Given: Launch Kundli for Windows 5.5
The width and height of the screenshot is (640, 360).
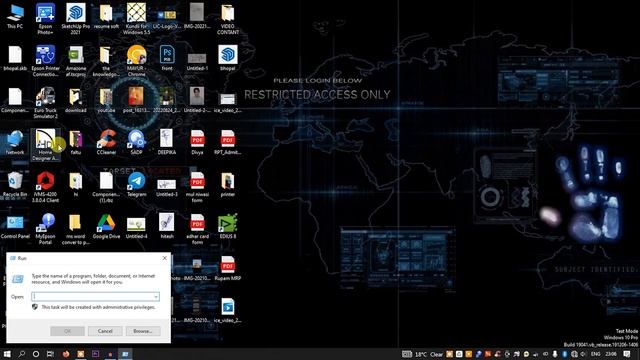Looking at the screenshot, I should click(x=136, y=19).
